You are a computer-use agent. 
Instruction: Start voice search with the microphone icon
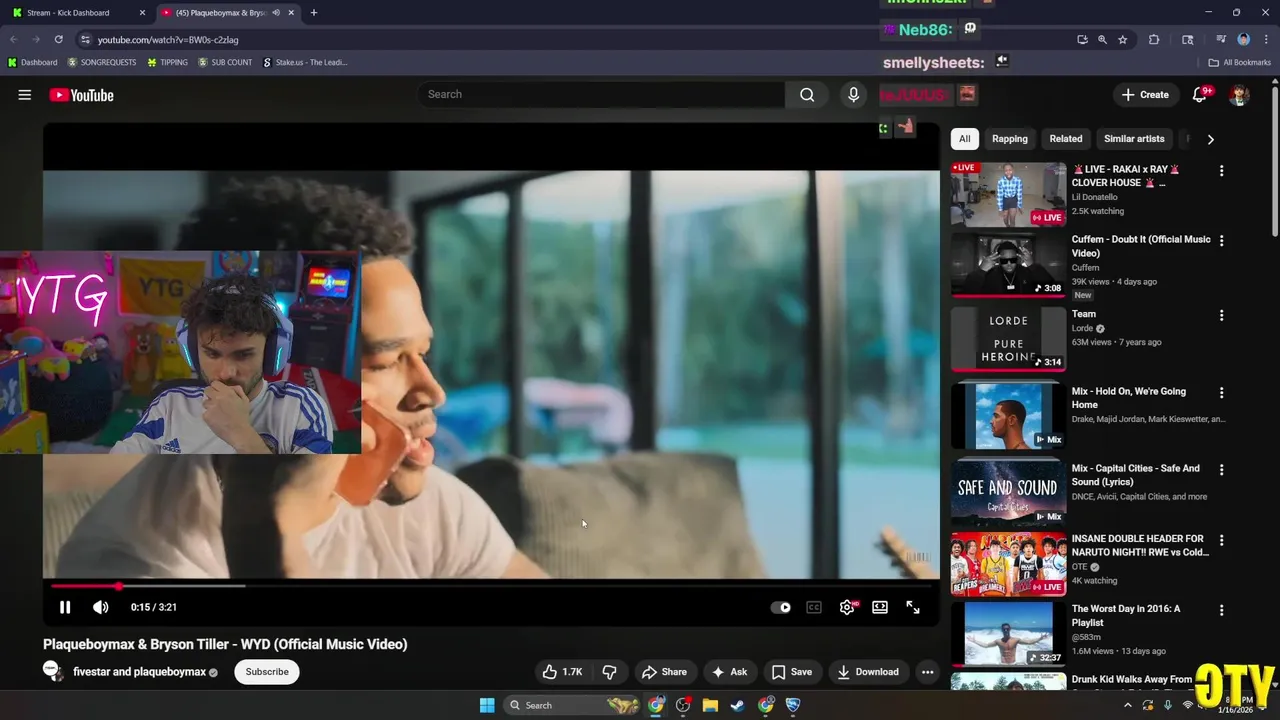coord(853,94)
